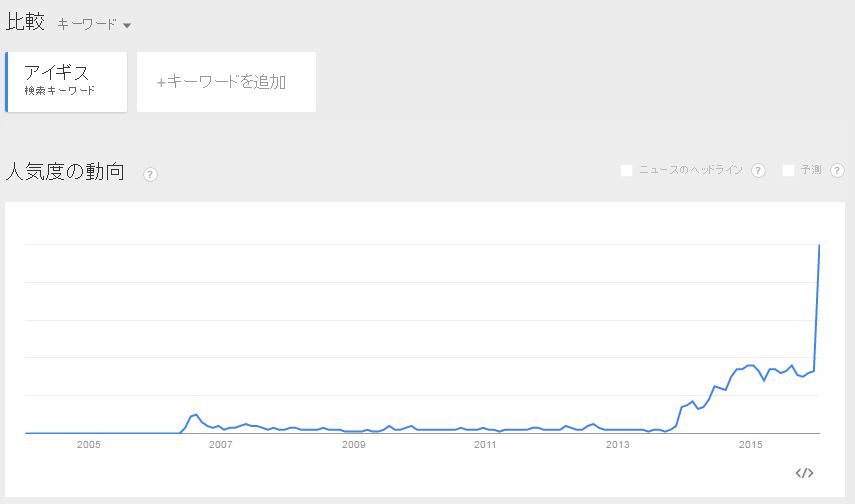
Task: Click the embed code icon below chart
Action: click(804, 473)
